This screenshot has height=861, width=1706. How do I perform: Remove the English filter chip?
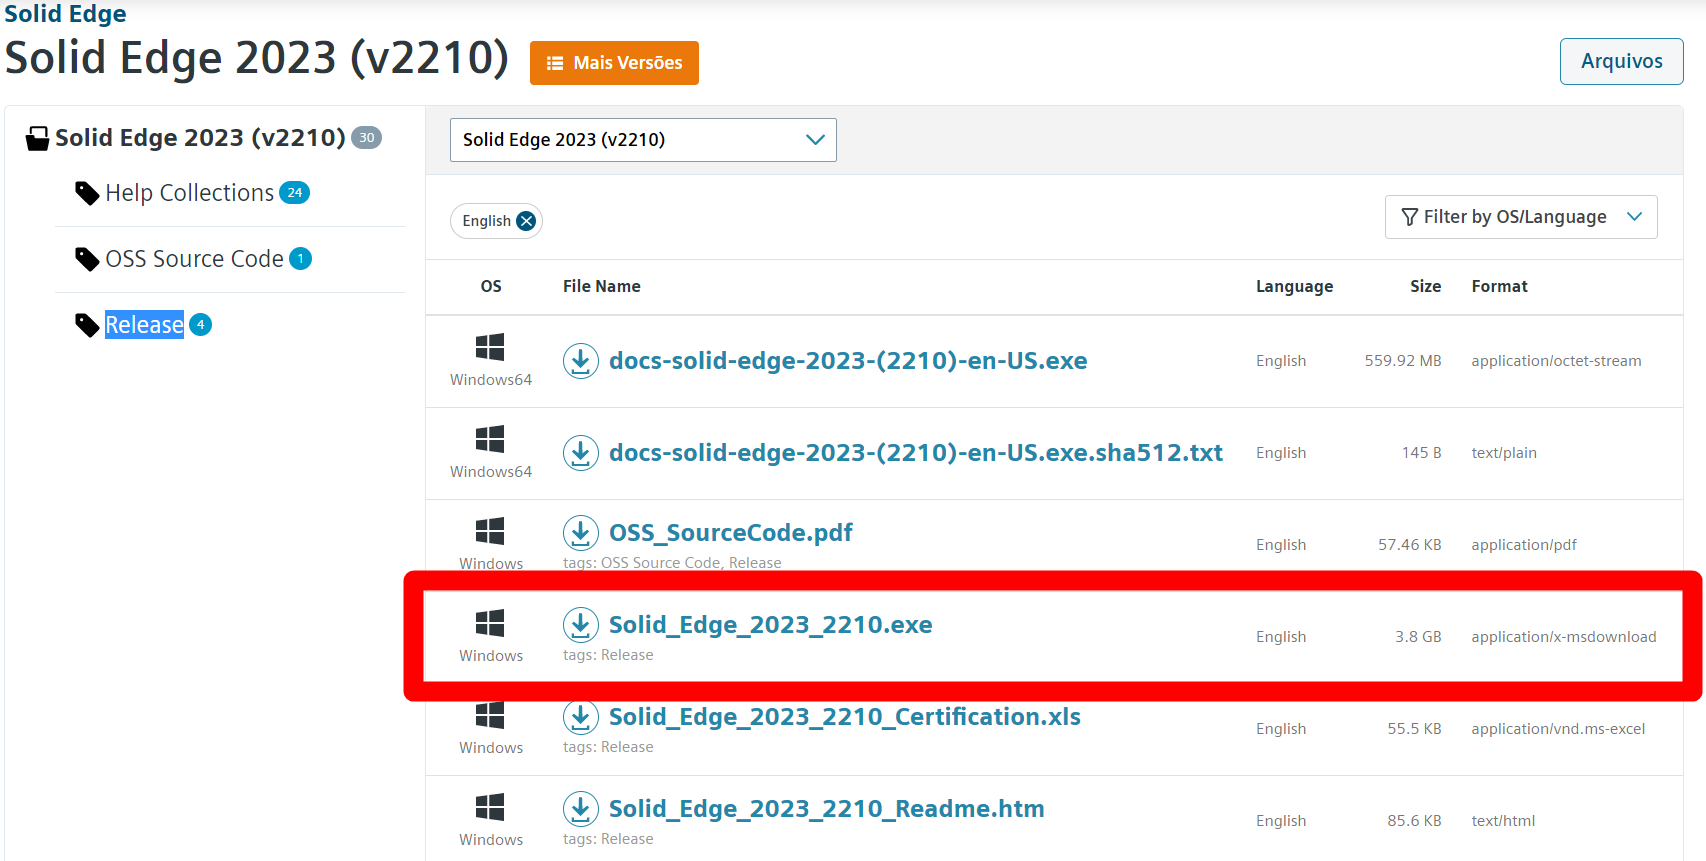[x=526, y=221]
